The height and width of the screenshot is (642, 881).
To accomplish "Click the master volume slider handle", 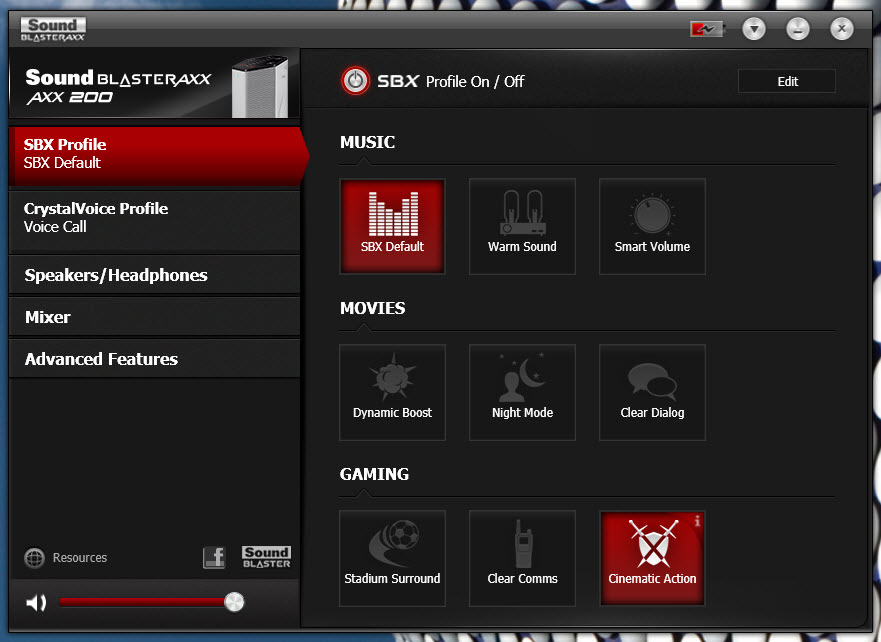I will coord(234,602).
